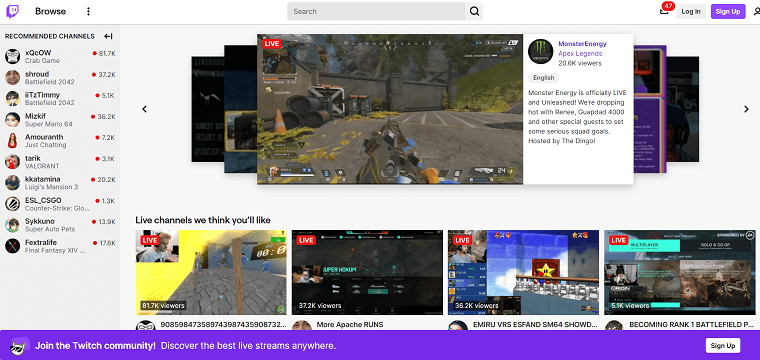Image resolution: width=760 pixels, height=360 pixels.
Task: Open the More Apache RUNS stream title
Action: [349, 324]
